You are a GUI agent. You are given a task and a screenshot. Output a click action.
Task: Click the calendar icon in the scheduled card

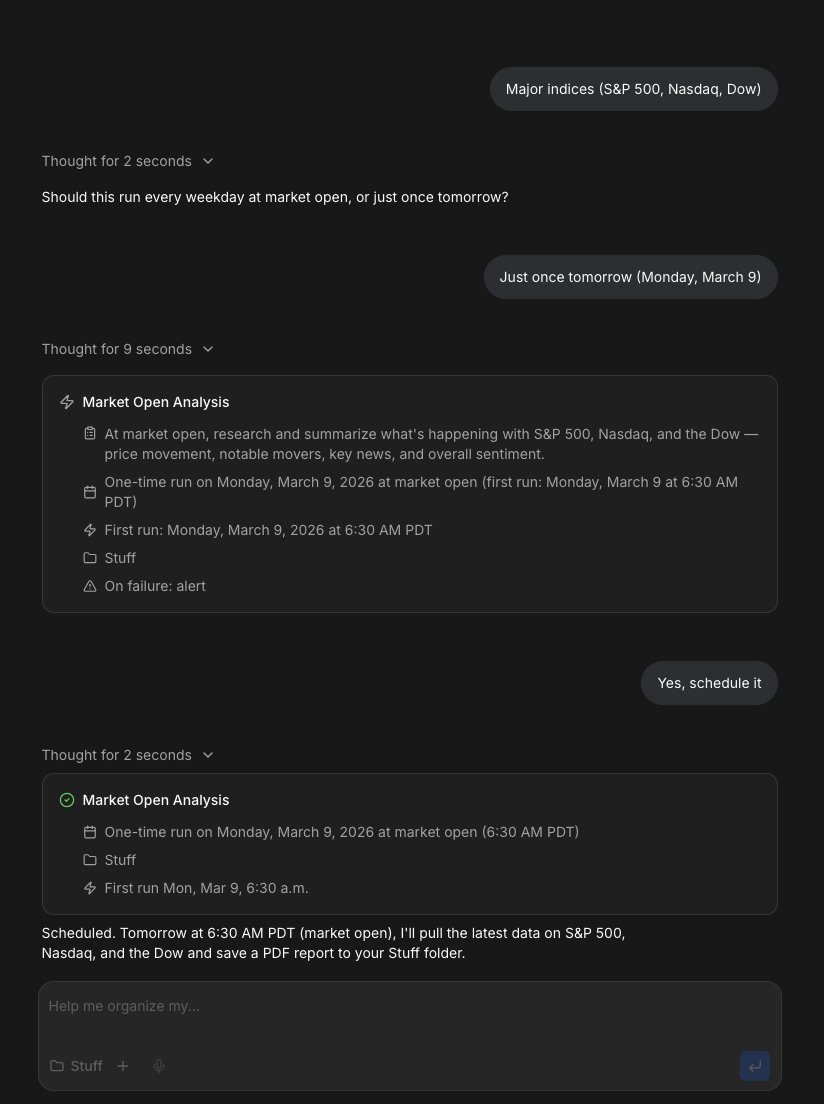[89, 832]
